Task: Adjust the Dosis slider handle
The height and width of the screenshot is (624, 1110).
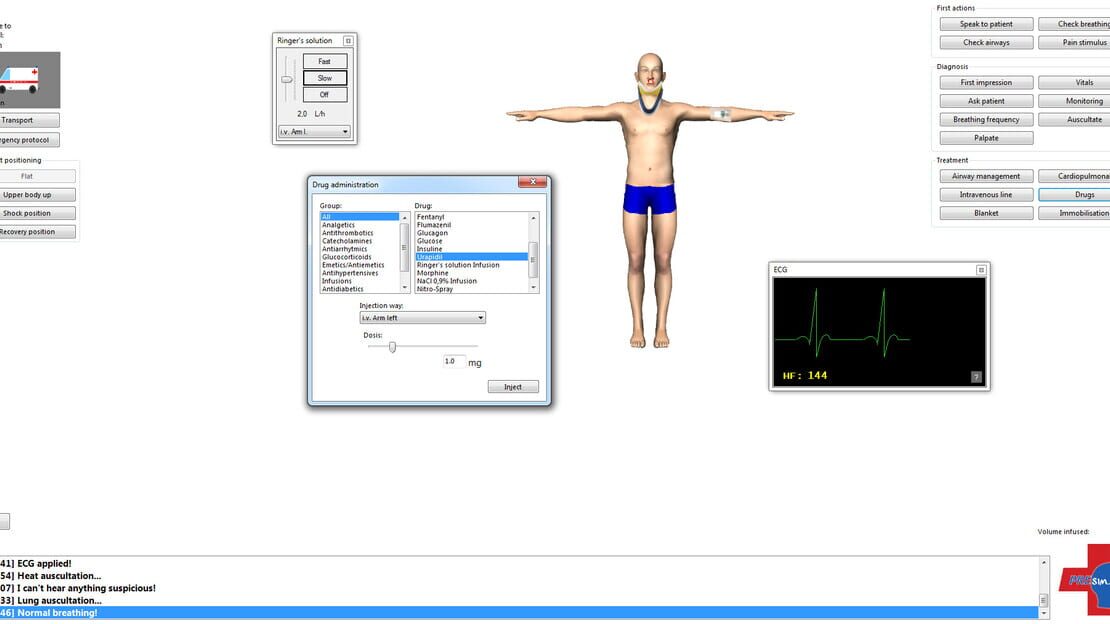Action: click(392, 347)
